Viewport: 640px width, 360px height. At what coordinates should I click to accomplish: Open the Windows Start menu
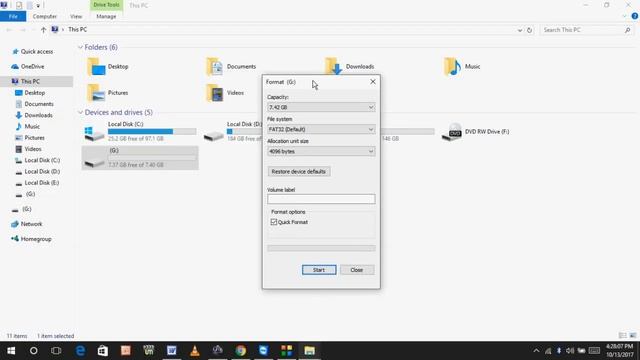(x=11, y=351)
